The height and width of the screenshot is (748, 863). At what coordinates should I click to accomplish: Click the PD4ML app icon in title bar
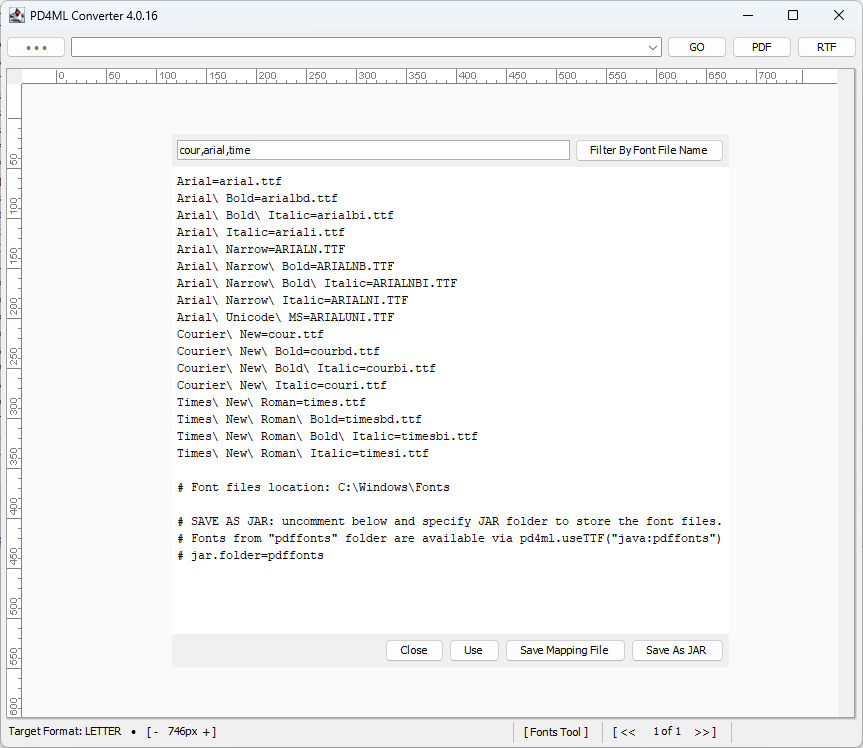tap(17, 15)
